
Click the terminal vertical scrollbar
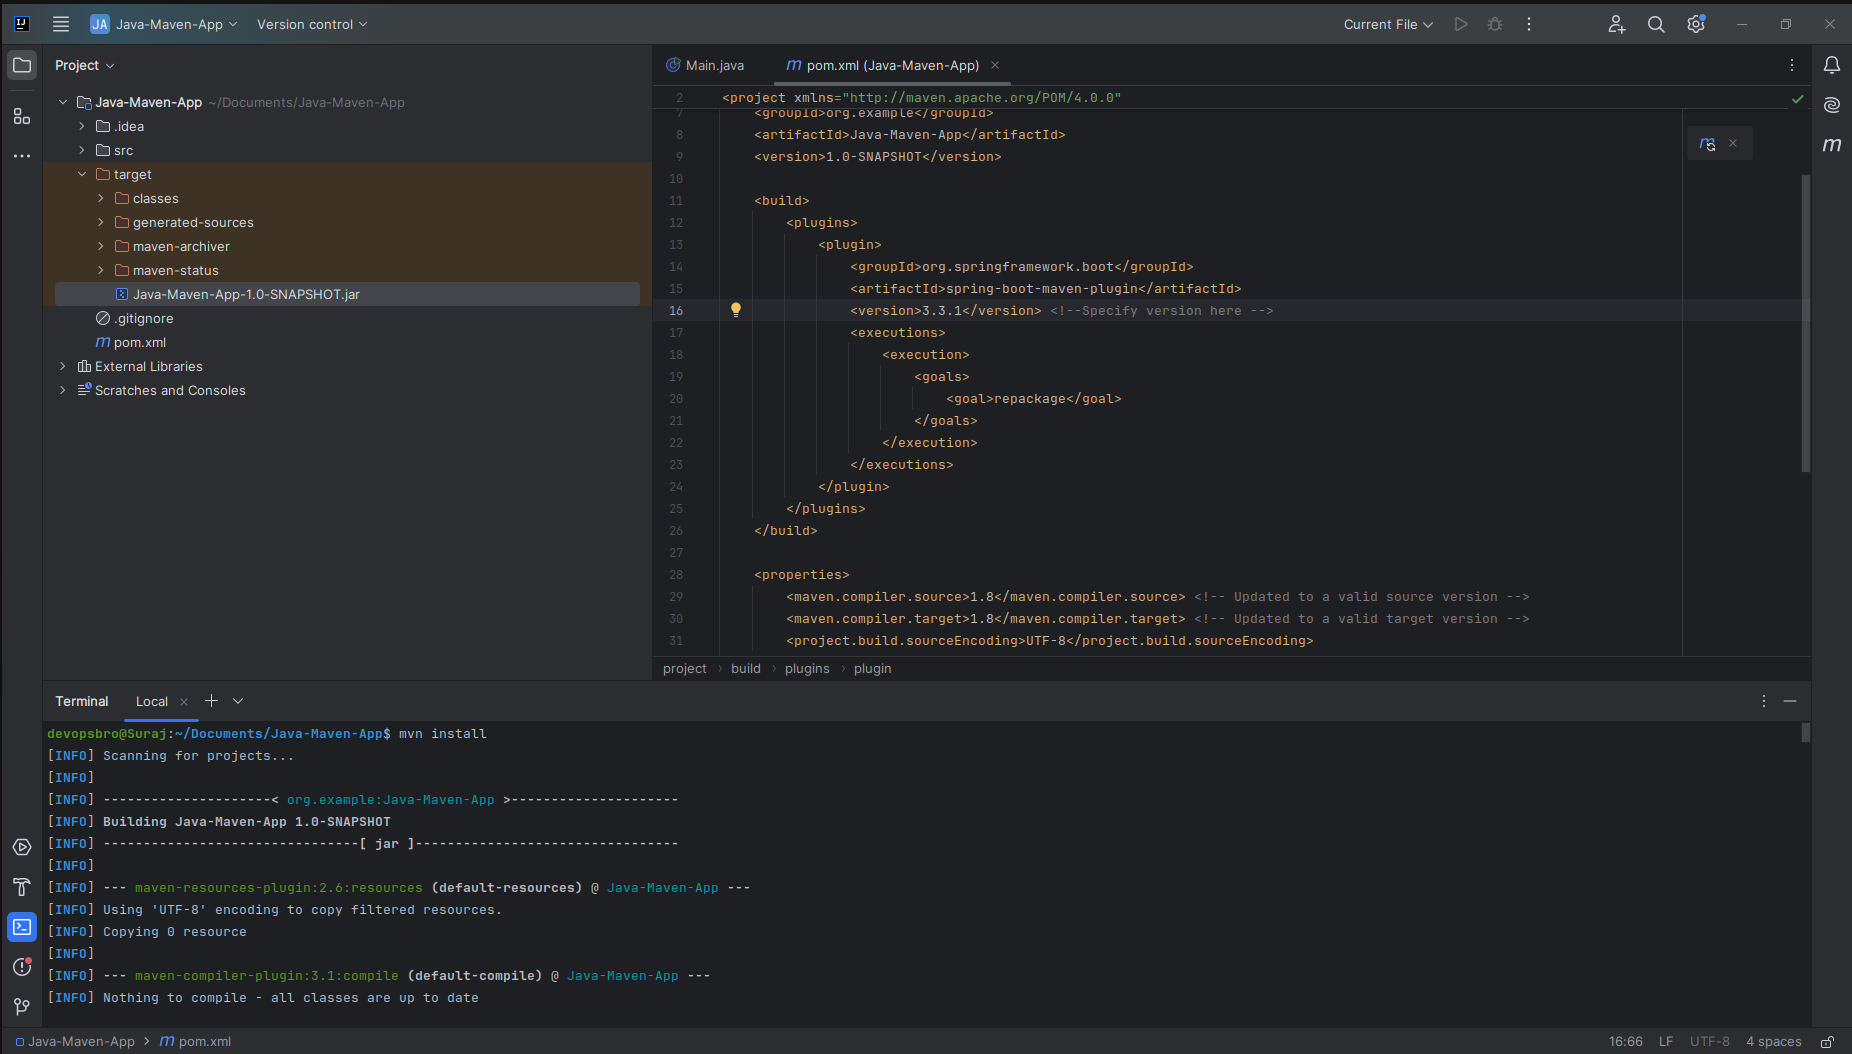pyautogui.click(x=1806, y=732)
